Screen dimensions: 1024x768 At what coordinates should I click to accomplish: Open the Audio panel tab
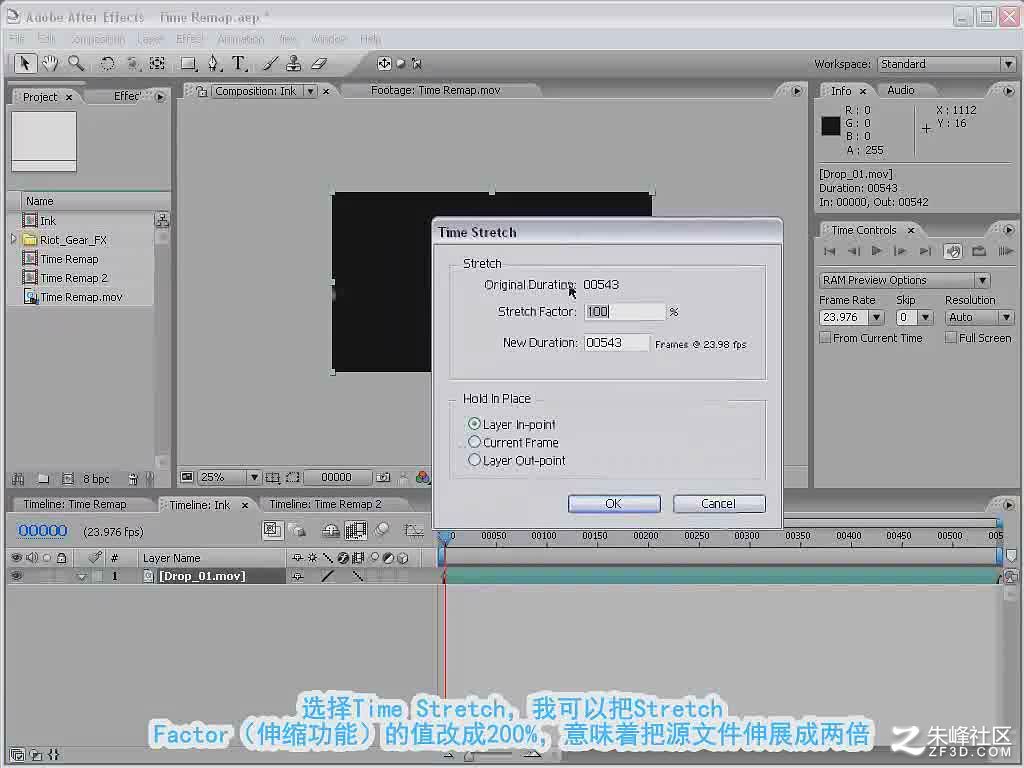pos(901,90)
